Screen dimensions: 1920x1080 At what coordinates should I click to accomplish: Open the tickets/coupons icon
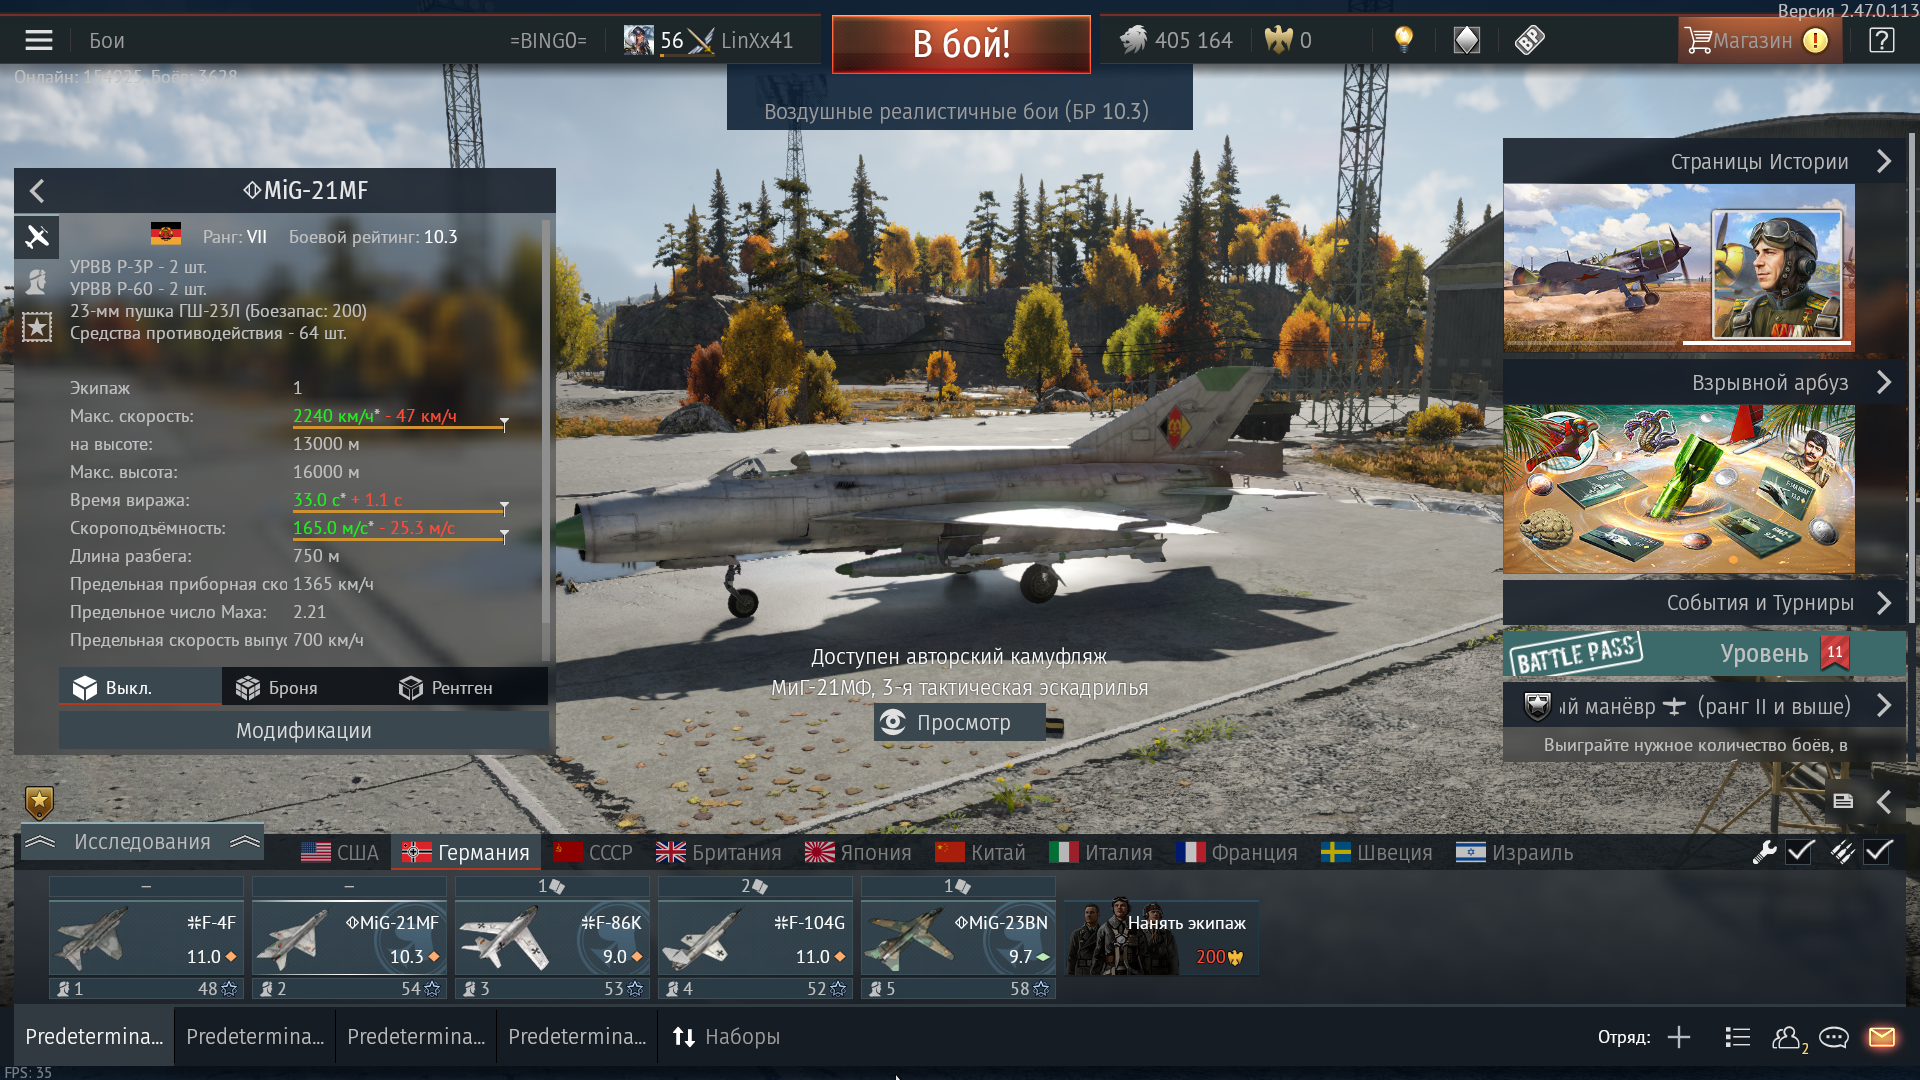(x=1529, y=40)
